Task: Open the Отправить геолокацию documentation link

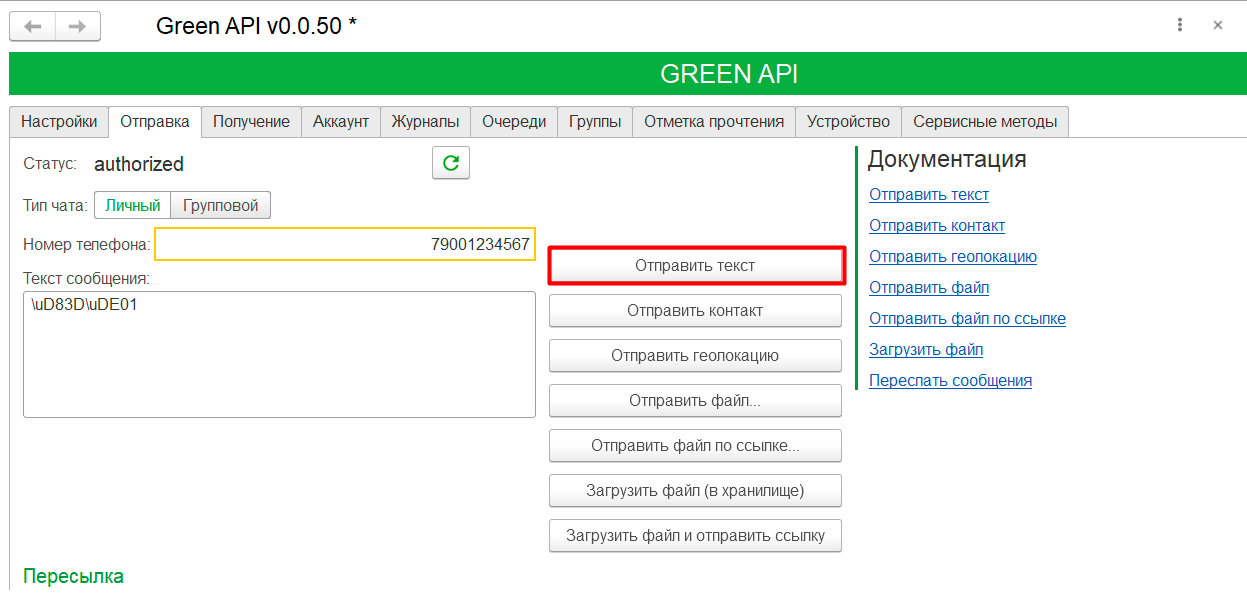Action: pyautogui.click(x=952, y=257)
